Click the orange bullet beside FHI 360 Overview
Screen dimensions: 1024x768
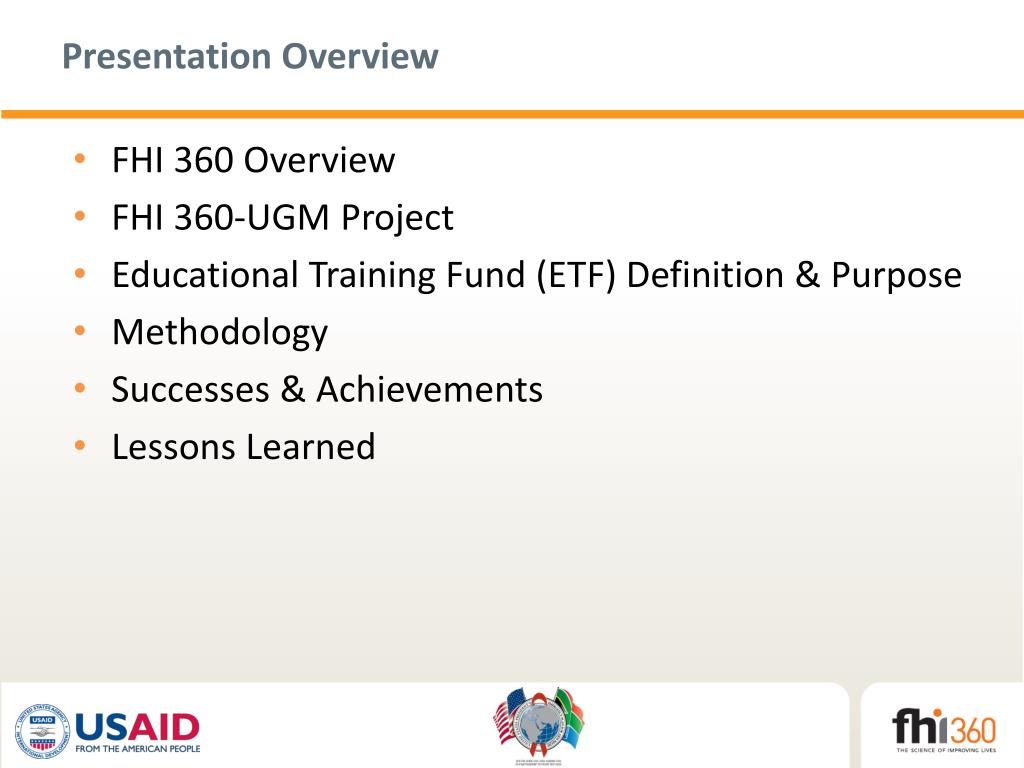pyautogui.click(x=79, y=160)
